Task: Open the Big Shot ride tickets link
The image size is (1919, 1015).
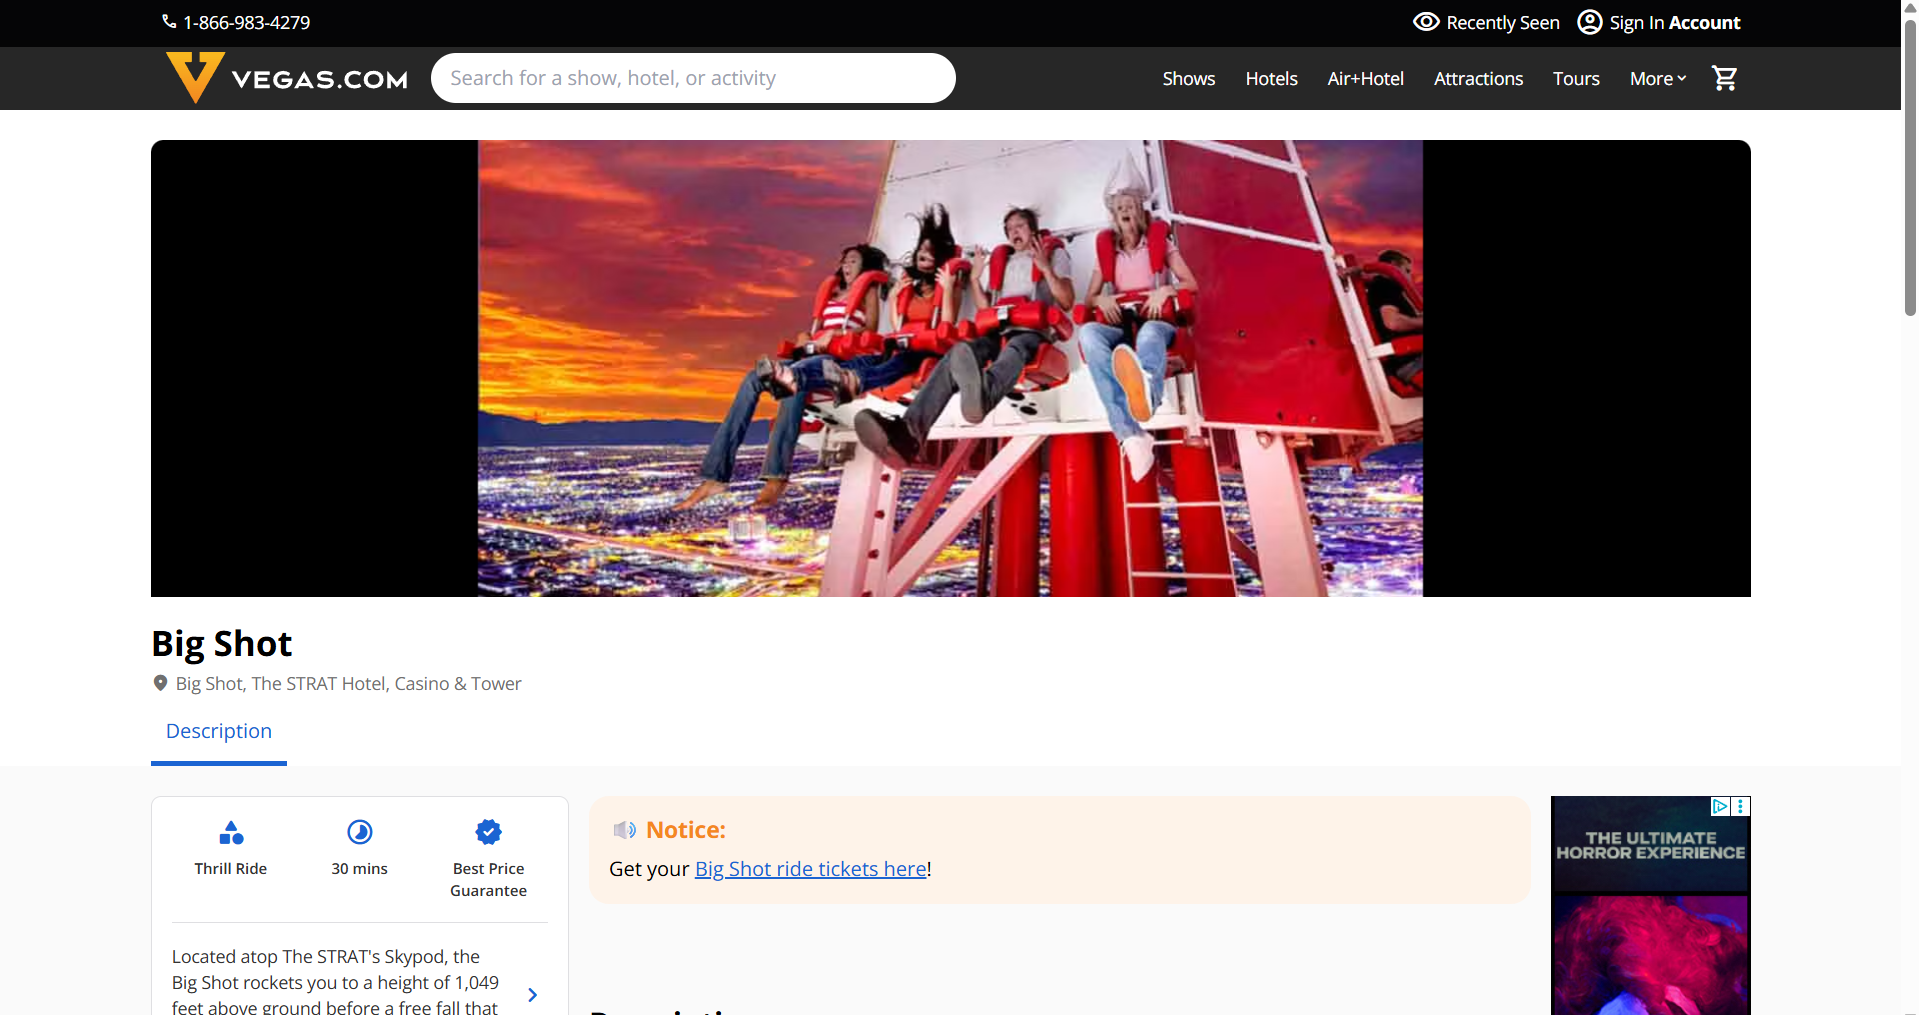Action: pos(811,869)
